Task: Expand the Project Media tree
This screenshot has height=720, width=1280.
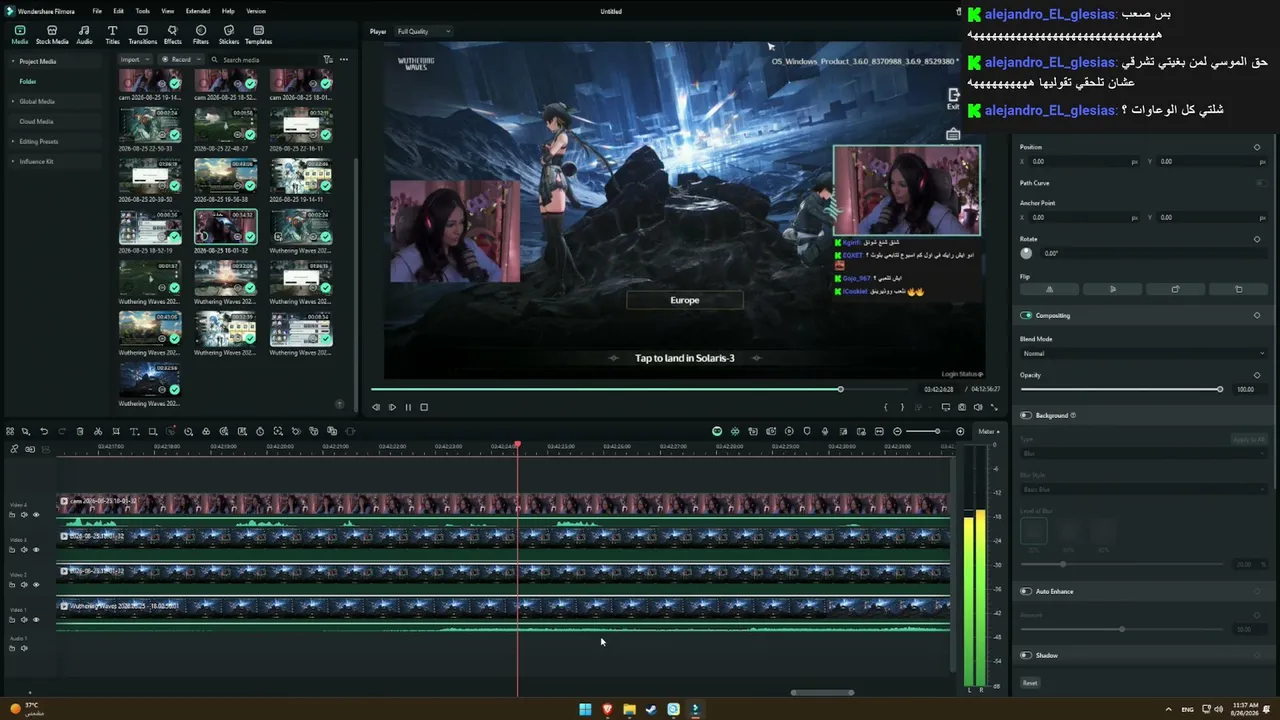Action: [x=14, y=62]
